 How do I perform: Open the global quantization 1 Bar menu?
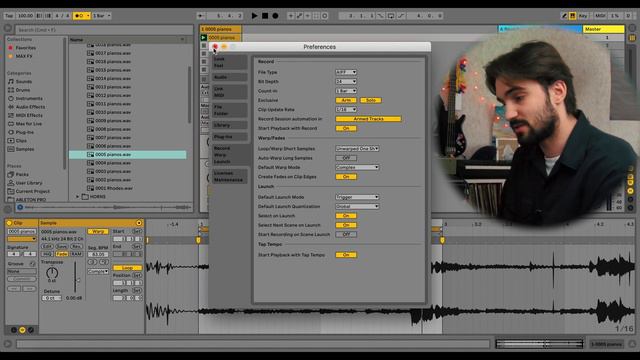point(102,16)
